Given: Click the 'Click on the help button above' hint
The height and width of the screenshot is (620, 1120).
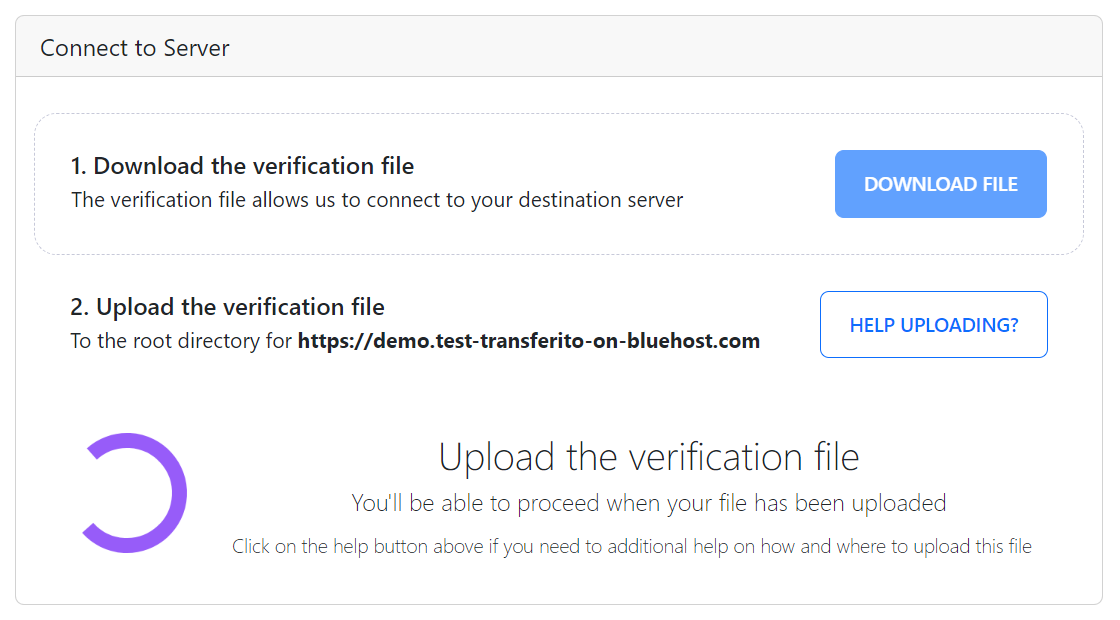Looking at the screenshot, I should point(359,546).
